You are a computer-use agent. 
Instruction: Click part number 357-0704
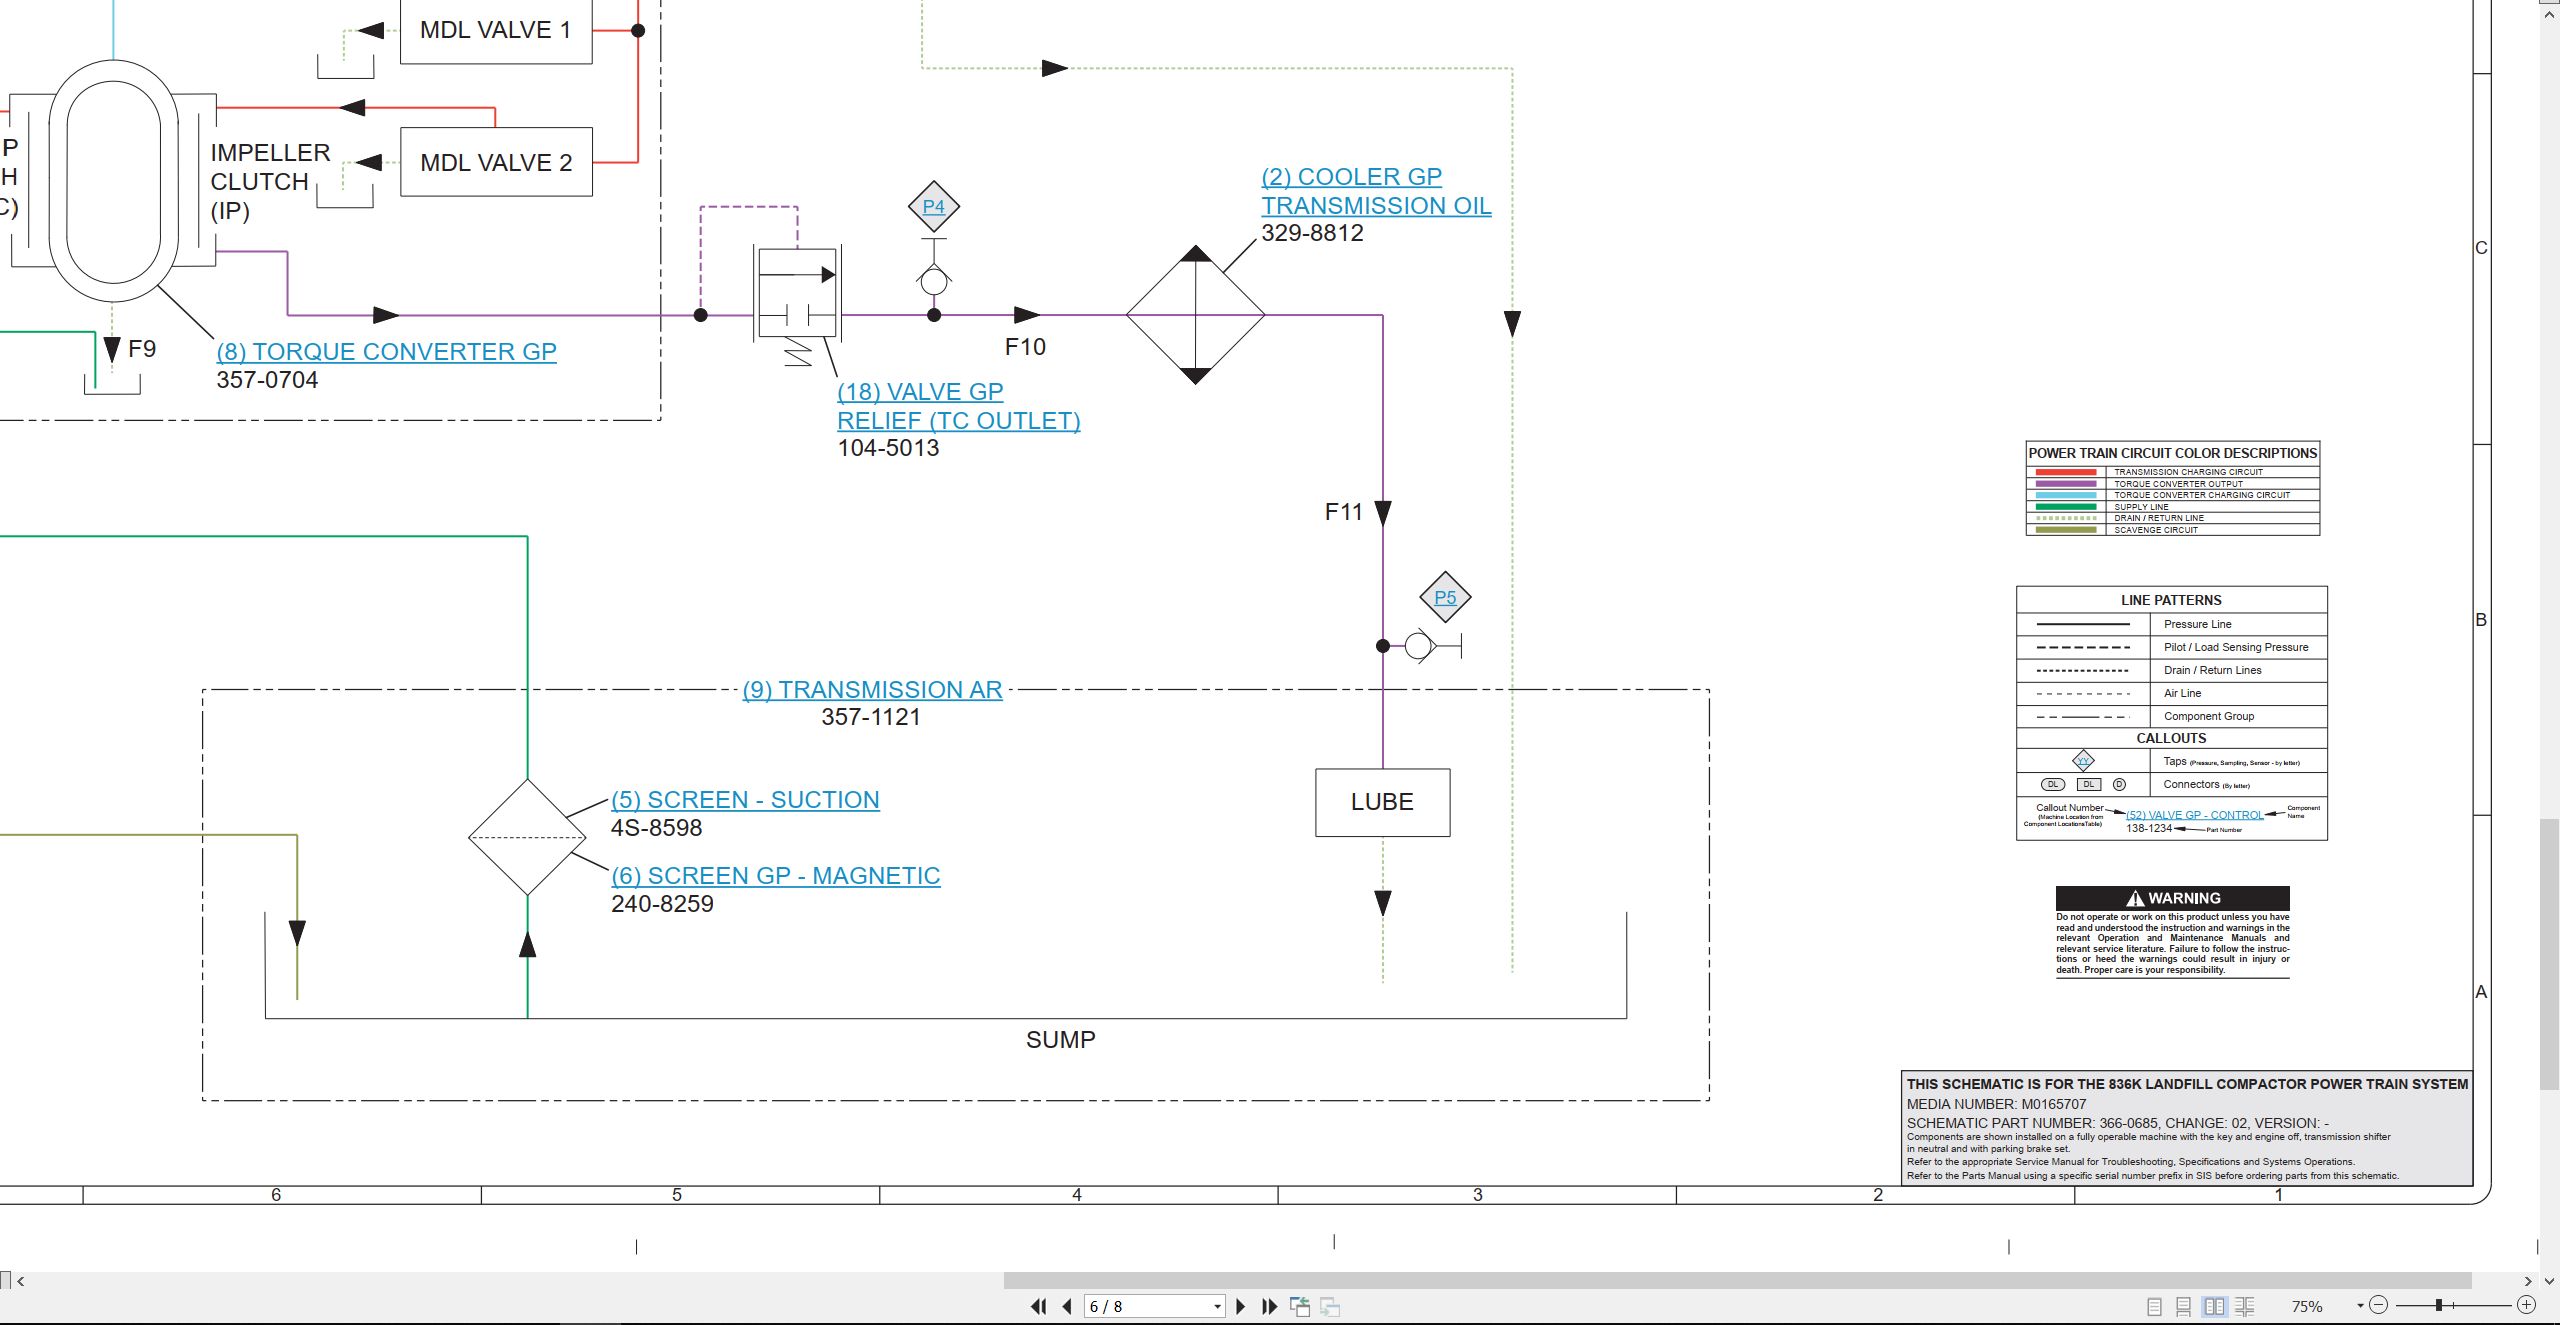[x=267, y=380]
